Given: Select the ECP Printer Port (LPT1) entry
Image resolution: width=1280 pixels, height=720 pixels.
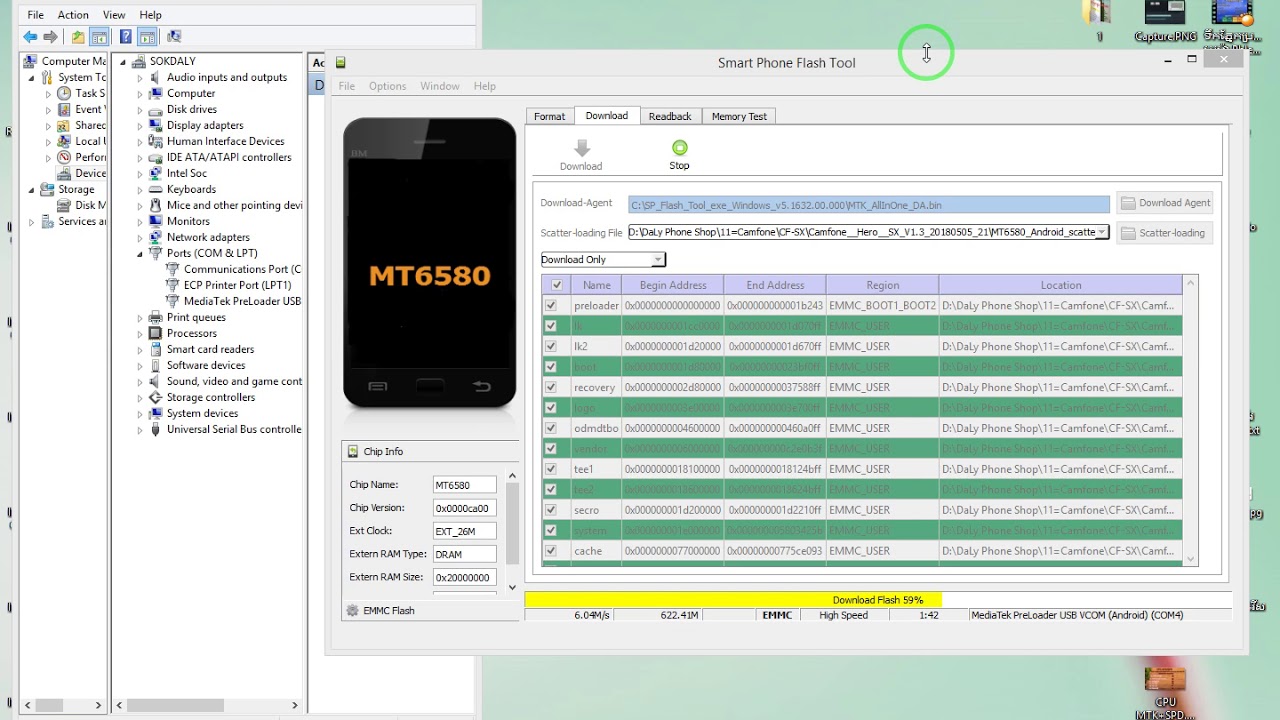Looking at the screenshot, I should coord(237,285).
